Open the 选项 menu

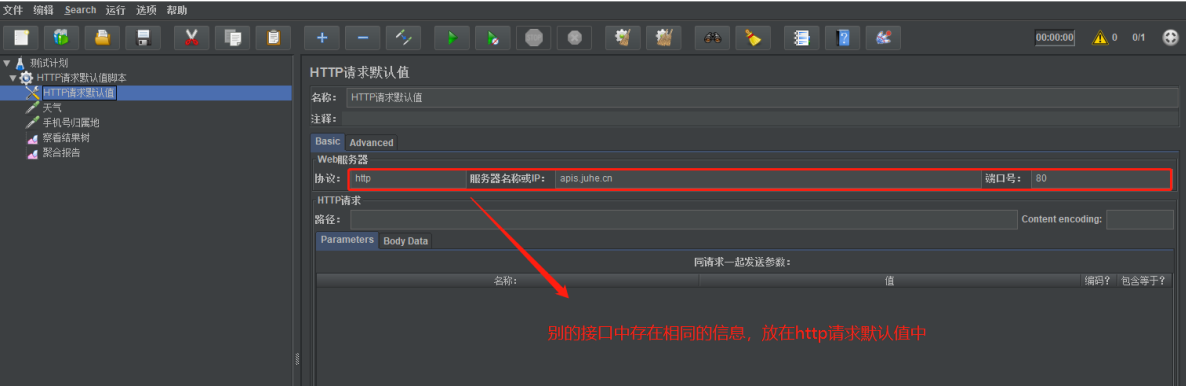pos(146,10)
